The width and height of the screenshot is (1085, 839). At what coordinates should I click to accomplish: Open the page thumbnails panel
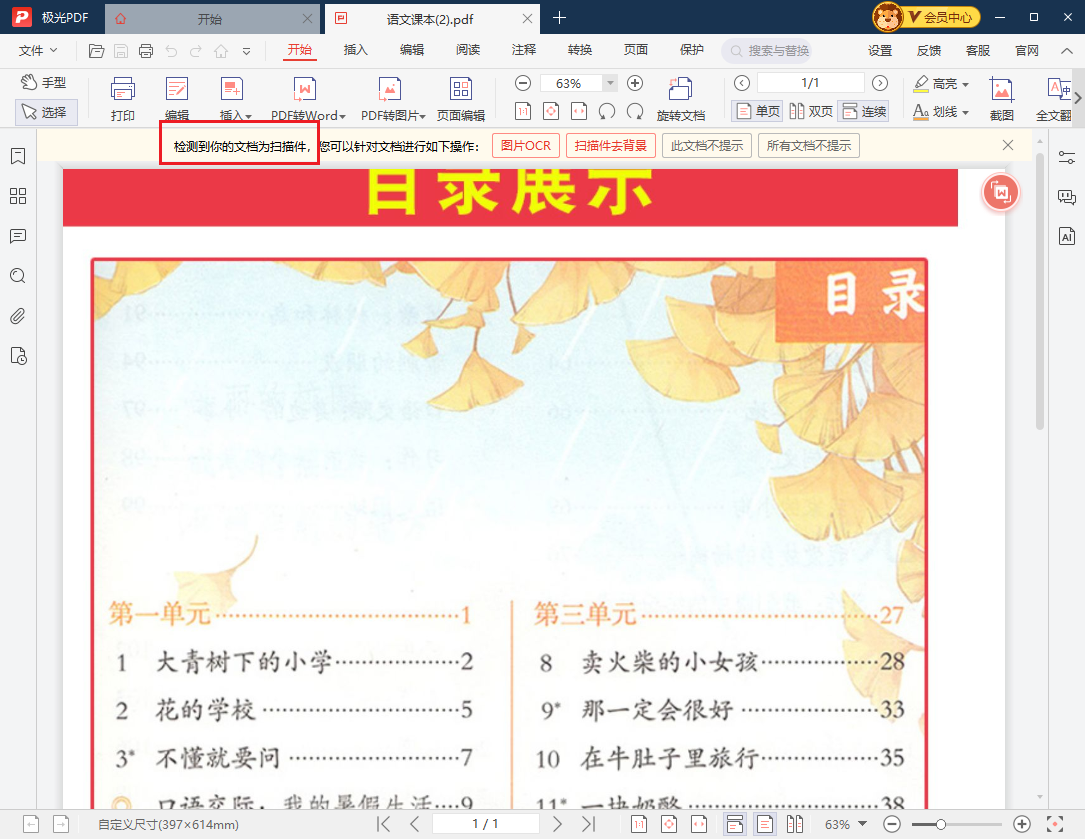(17, 196)
